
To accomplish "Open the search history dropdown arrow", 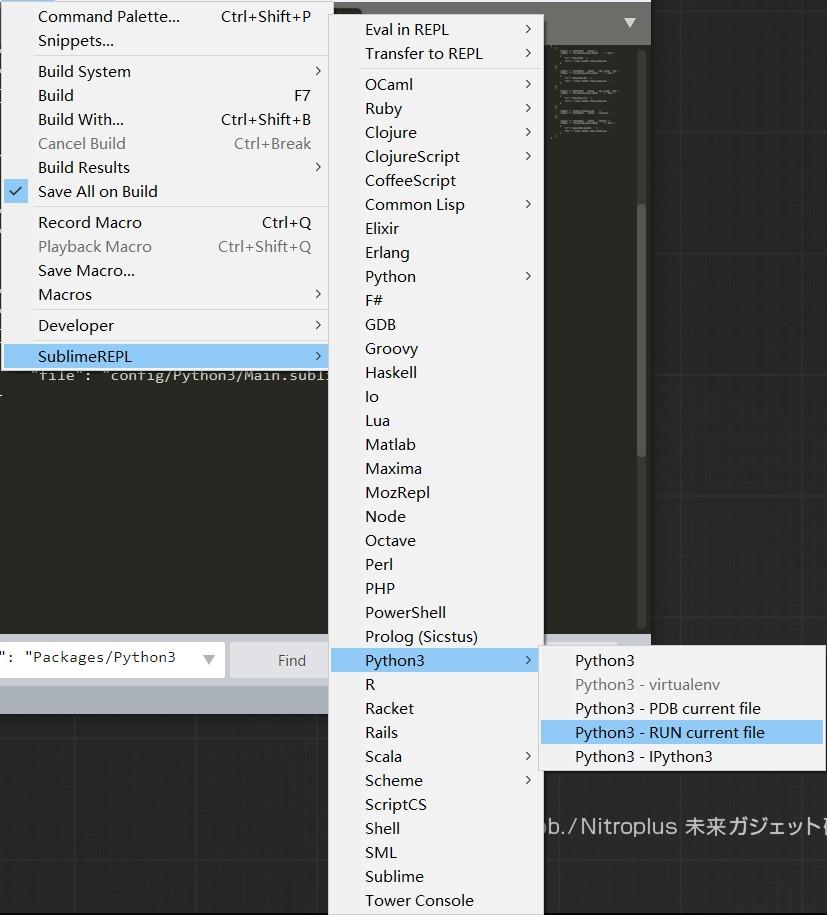I will tap(208, 660).
